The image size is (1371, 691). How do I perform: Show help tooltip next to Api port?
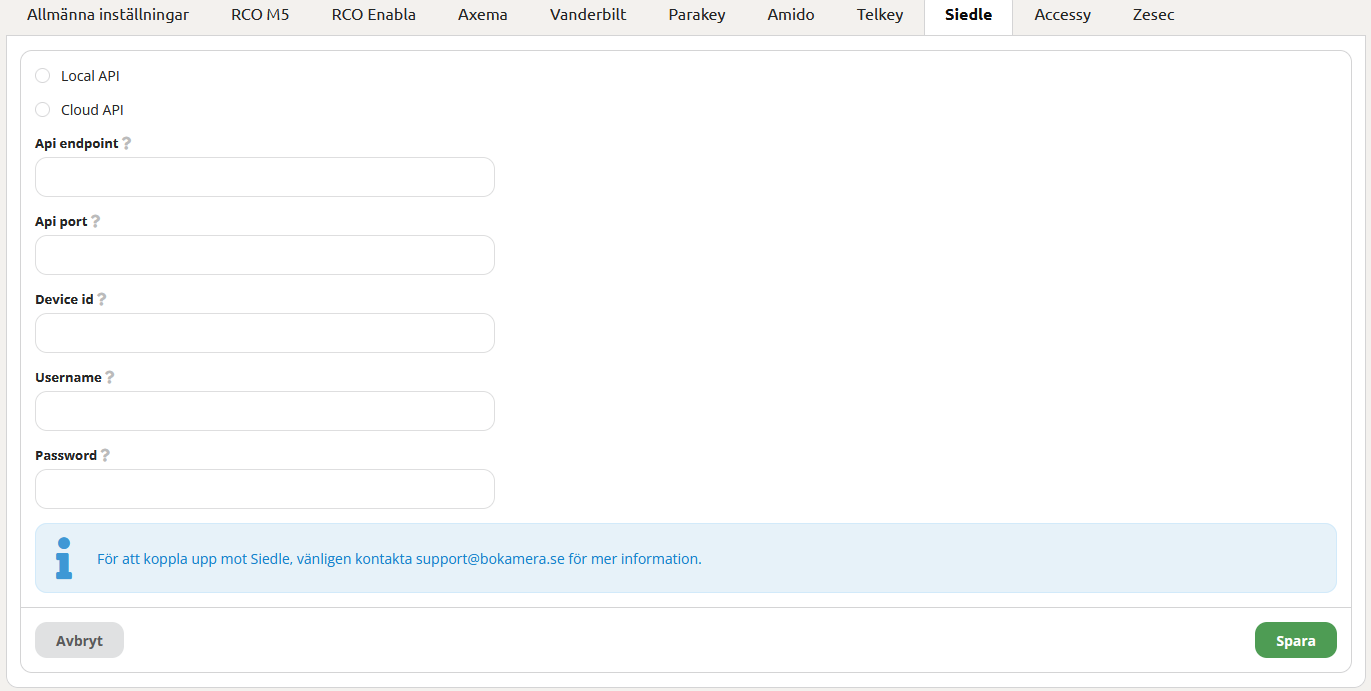[96, 222]
